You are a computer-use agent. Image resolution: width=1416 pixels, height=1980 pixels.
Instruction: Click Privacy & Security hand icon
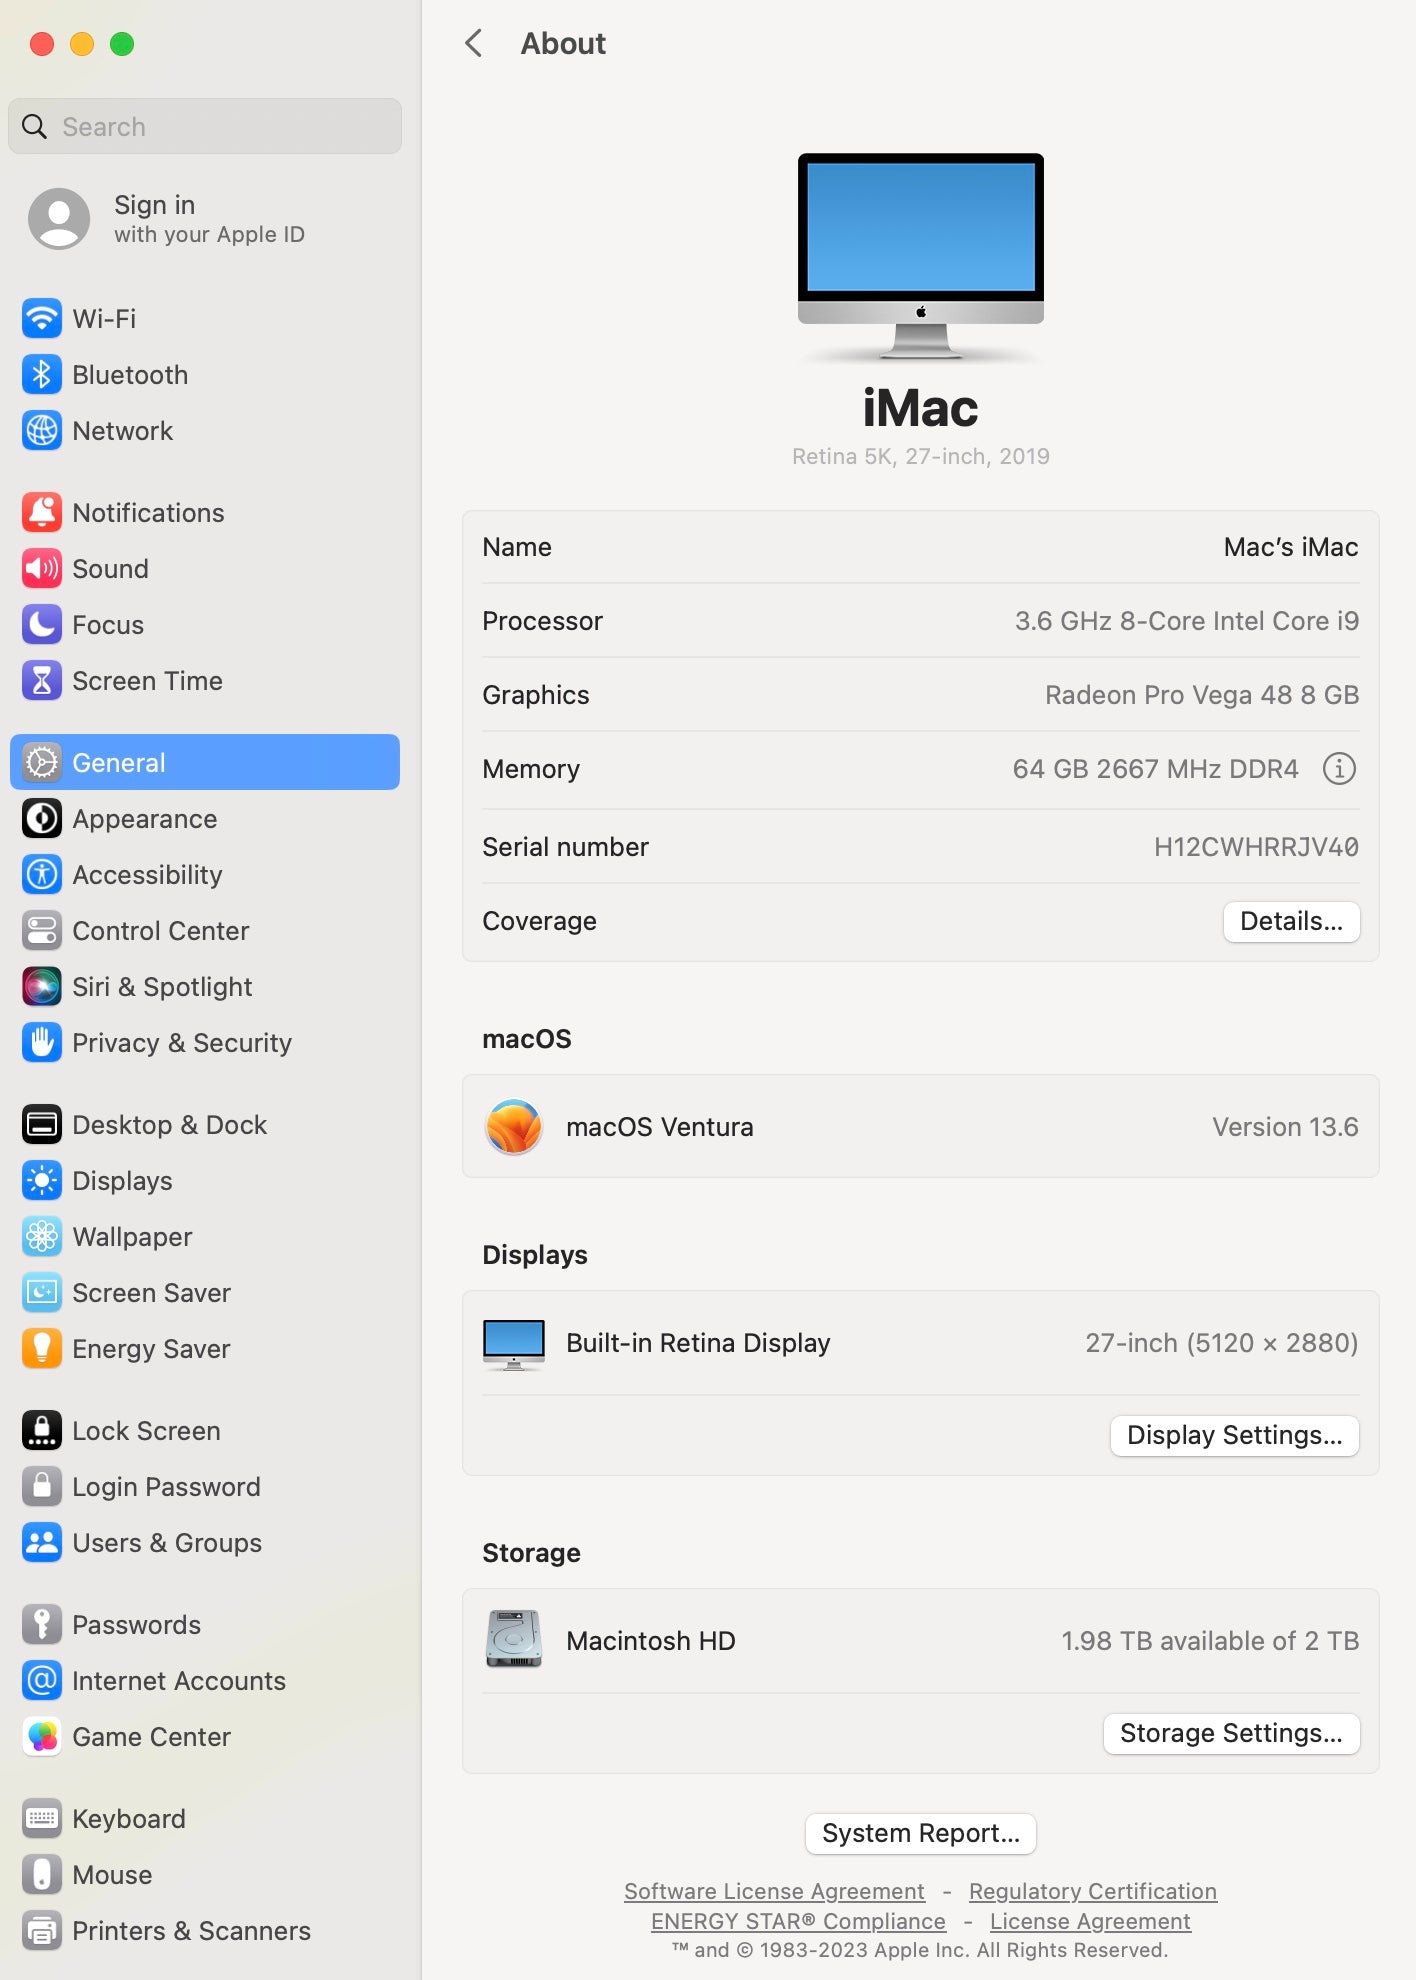point(42,1043)
